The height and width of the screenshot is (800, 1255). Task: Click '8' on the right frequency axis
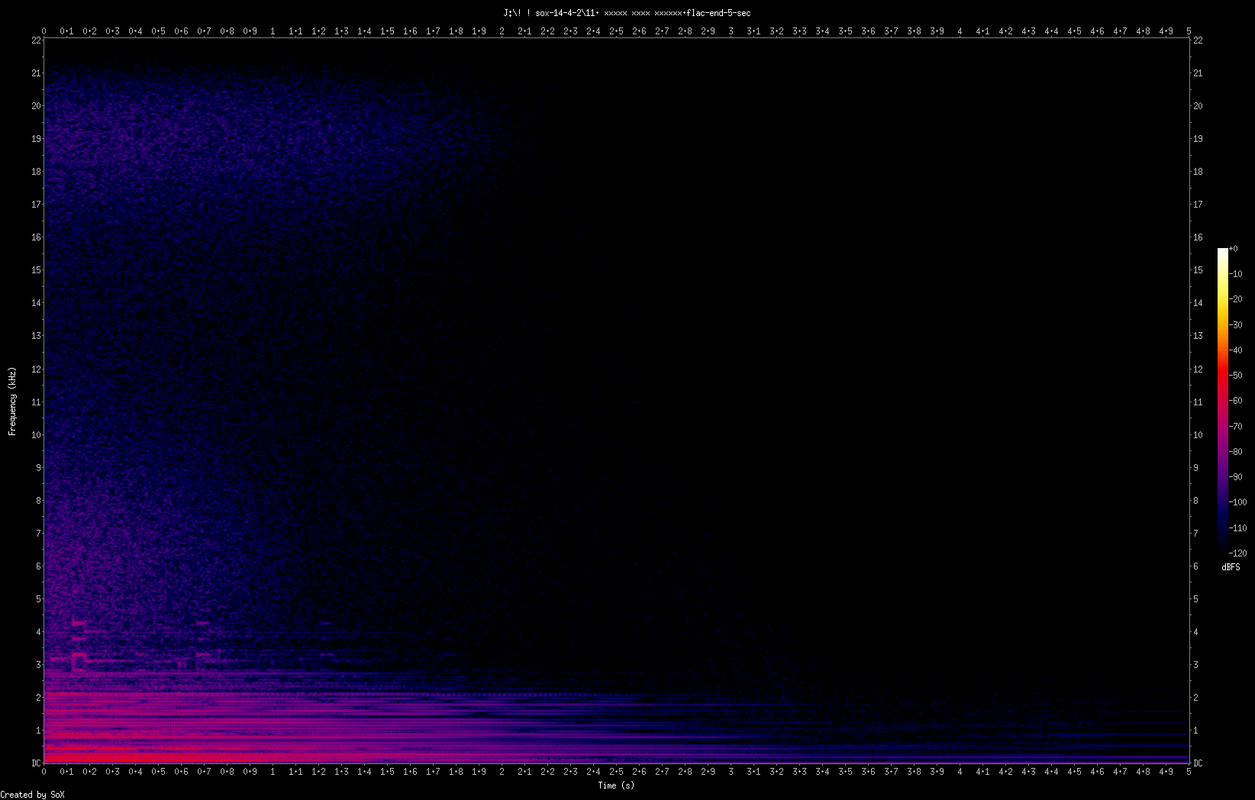click(x=1196, y=500)
